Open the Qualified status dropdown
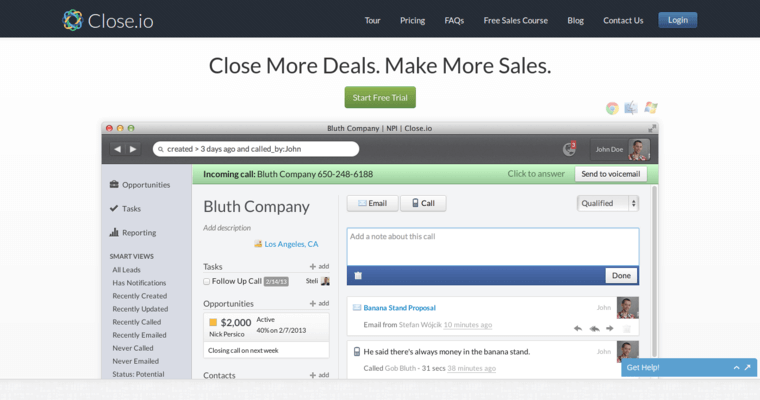Image resolution: width=760 pixels, height=400 pixels. [x=607, y=203]
